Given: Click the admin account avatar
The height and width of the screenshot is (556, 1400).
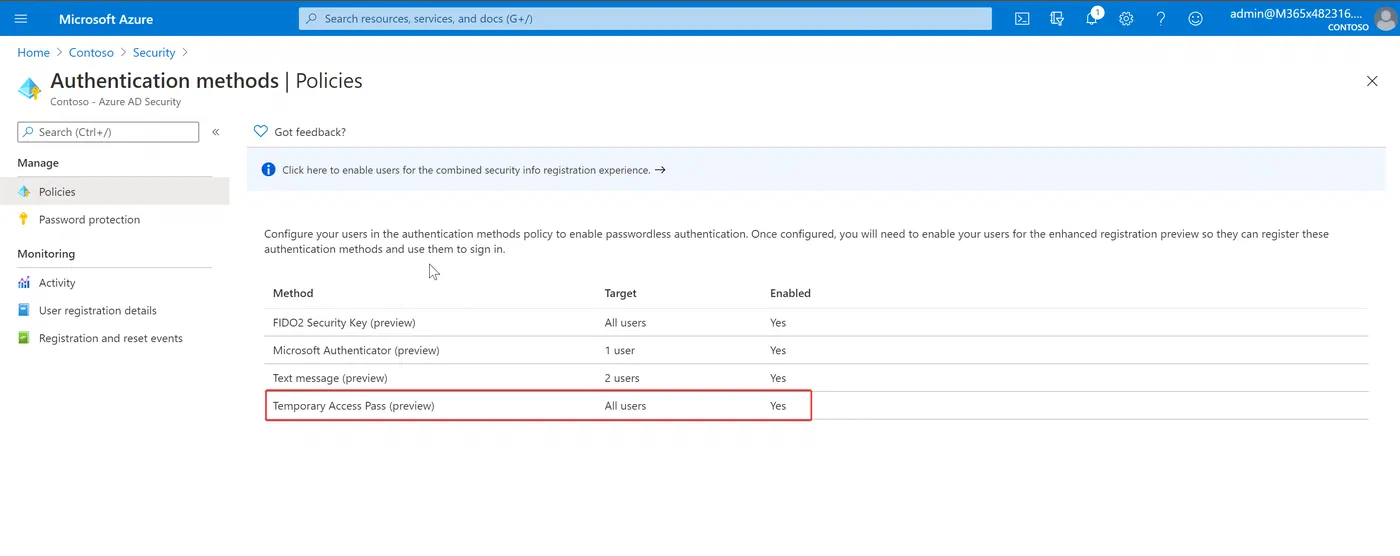Looking at the screenshot, I should tap(1385, 18).
